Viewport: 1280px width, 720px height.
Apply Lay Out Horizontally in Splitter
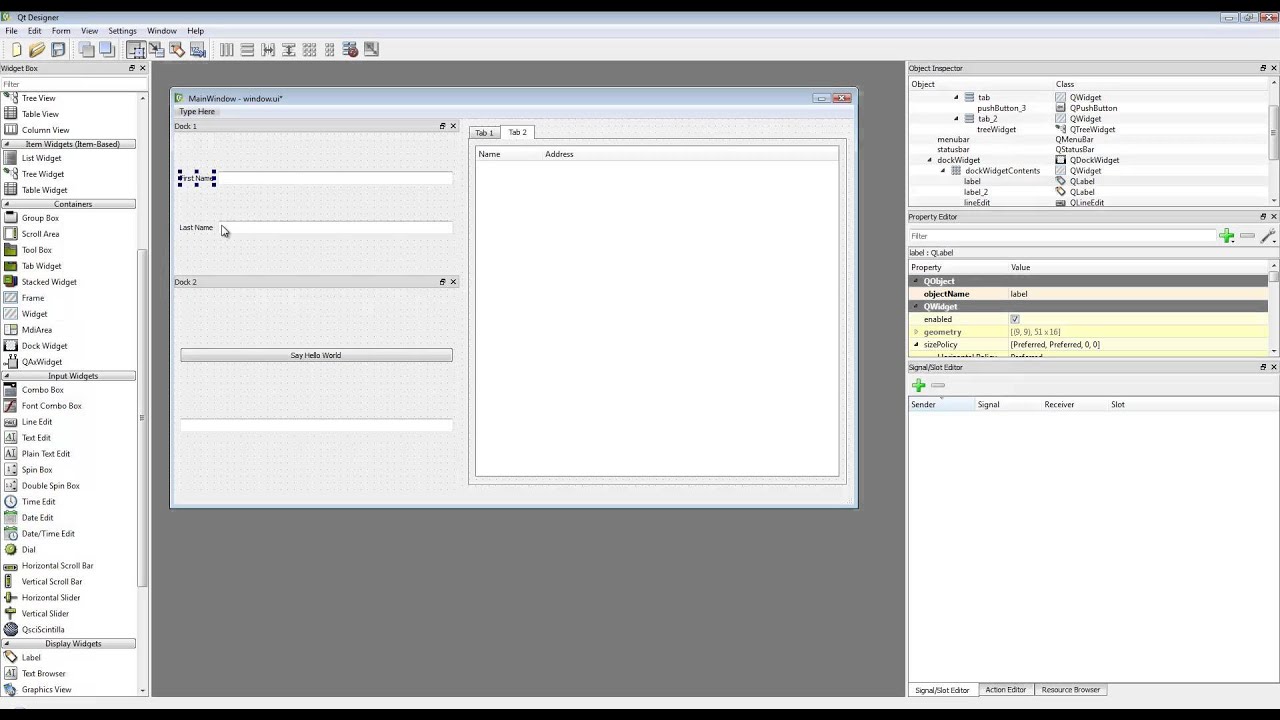pyautogui.click(x=268, y=49)
